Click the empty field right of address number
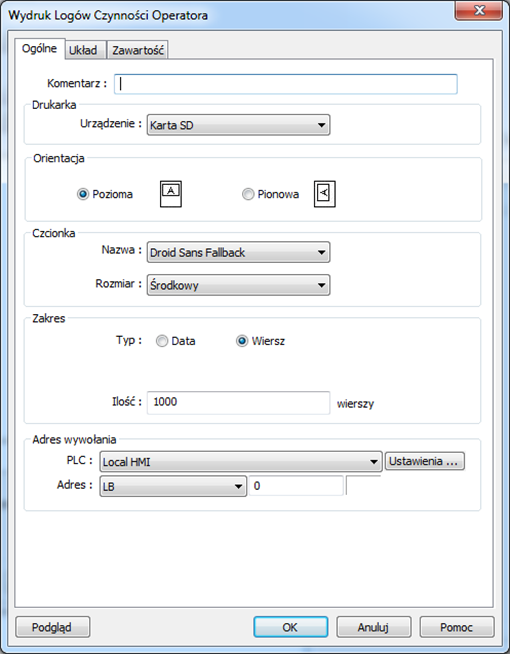 click(363, 485)
